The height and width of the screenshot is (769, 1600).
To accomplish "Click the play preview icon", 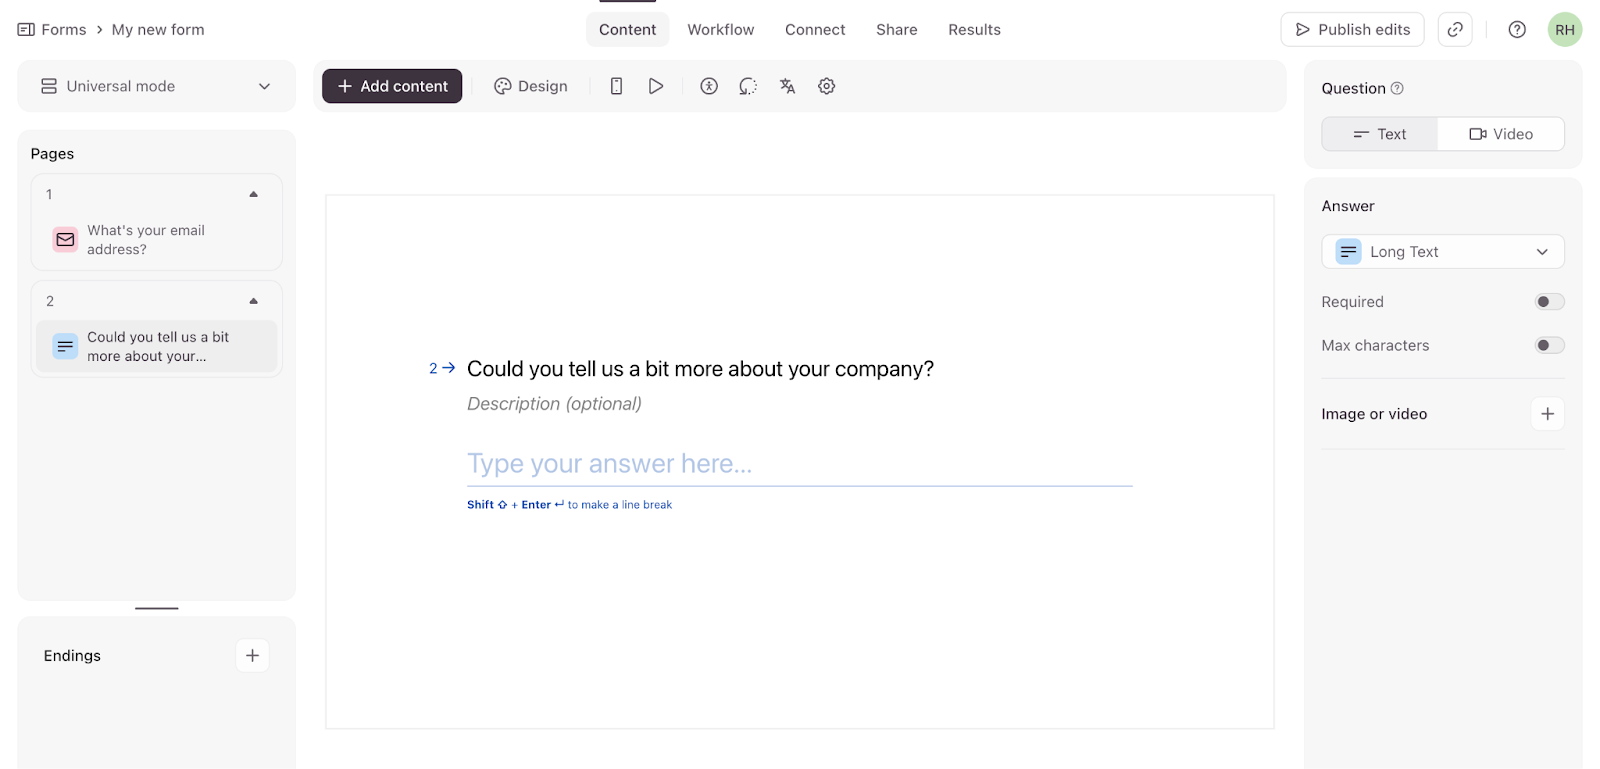I will coord(656,86).
